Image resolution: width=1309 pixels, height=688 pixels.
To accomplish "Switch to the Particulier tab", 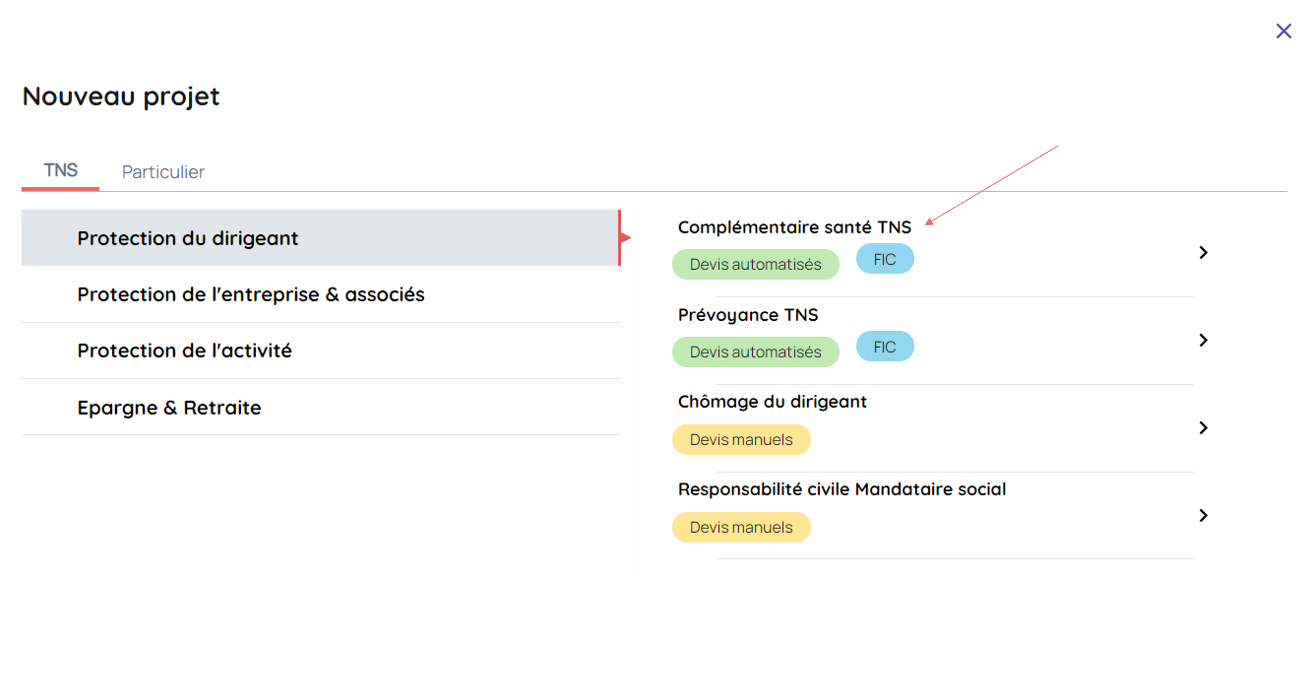I will 163,172.
